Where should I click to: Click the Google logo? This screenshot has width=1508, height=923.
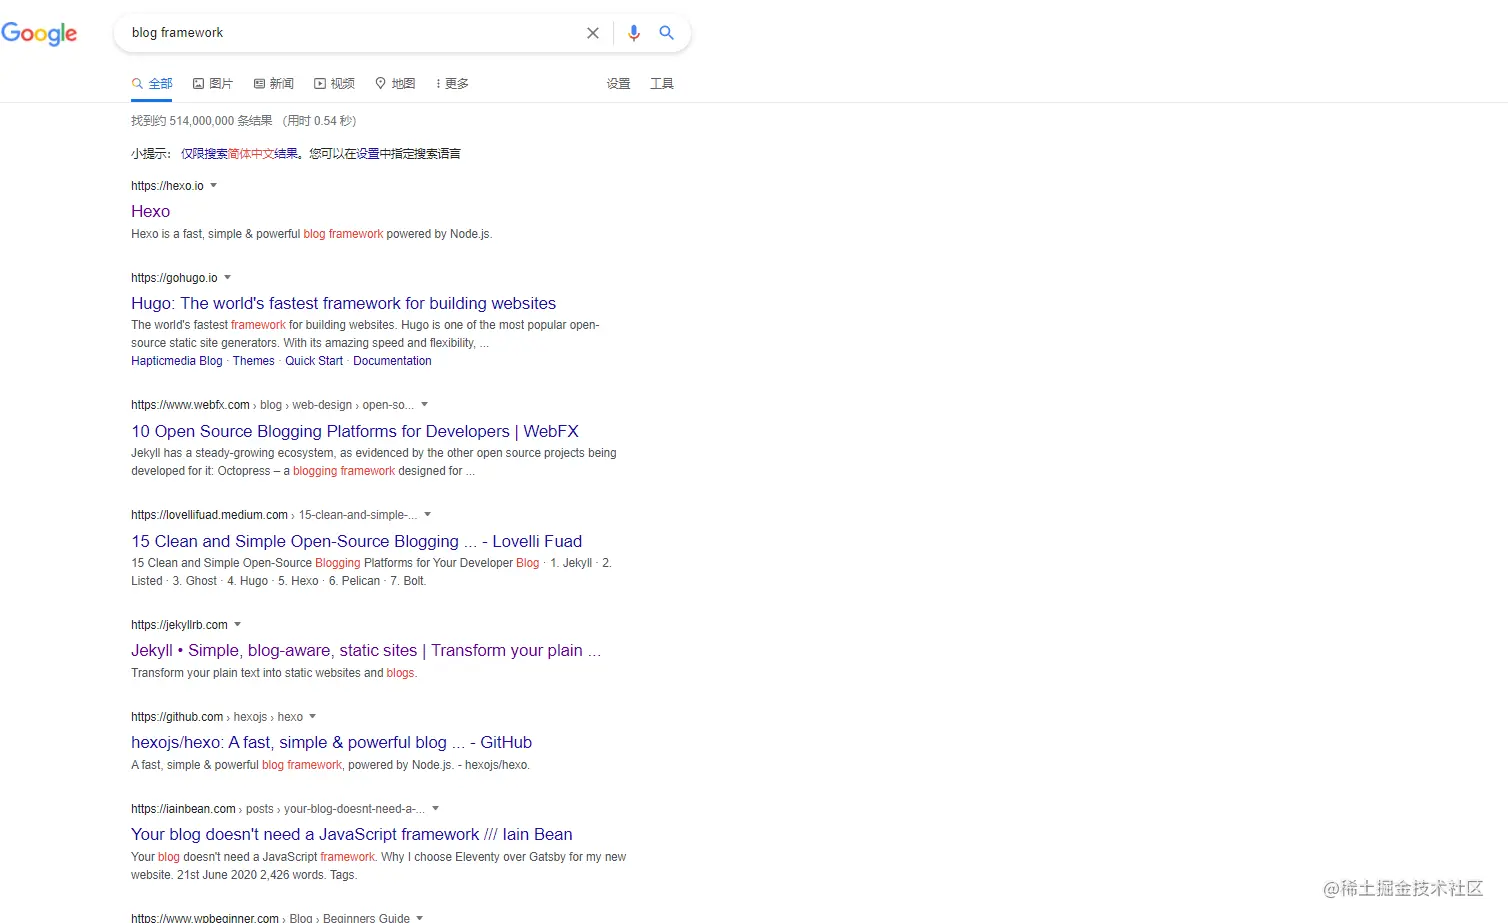coord(39,33)
